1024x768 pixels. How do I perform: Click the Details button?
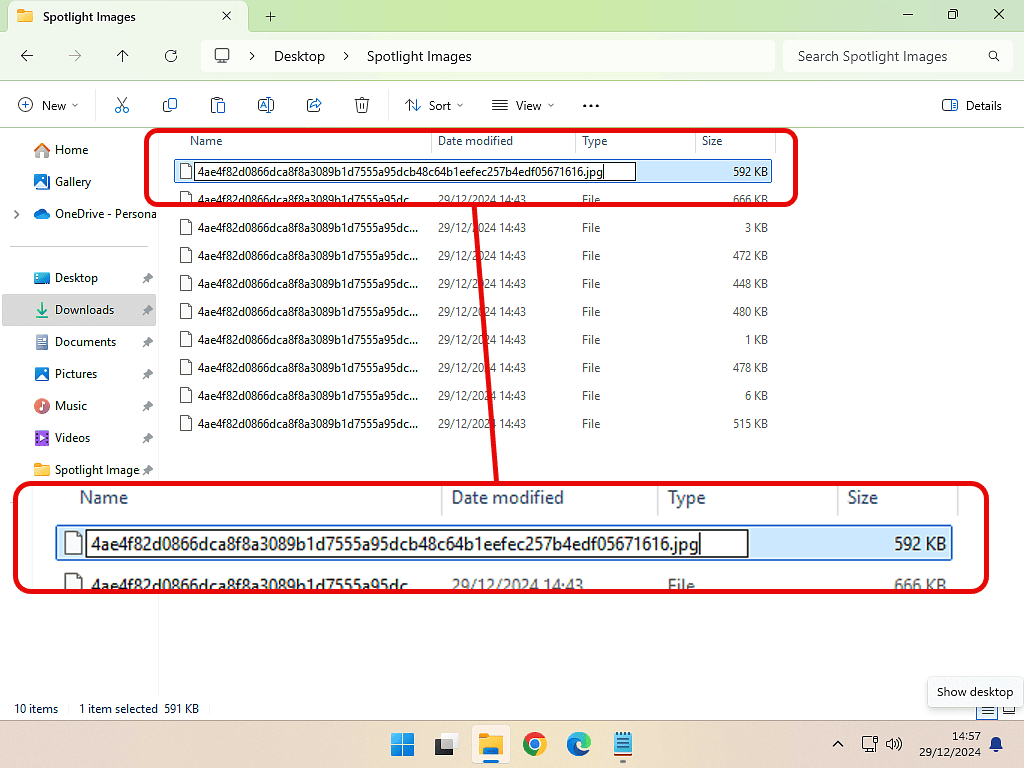970,105
